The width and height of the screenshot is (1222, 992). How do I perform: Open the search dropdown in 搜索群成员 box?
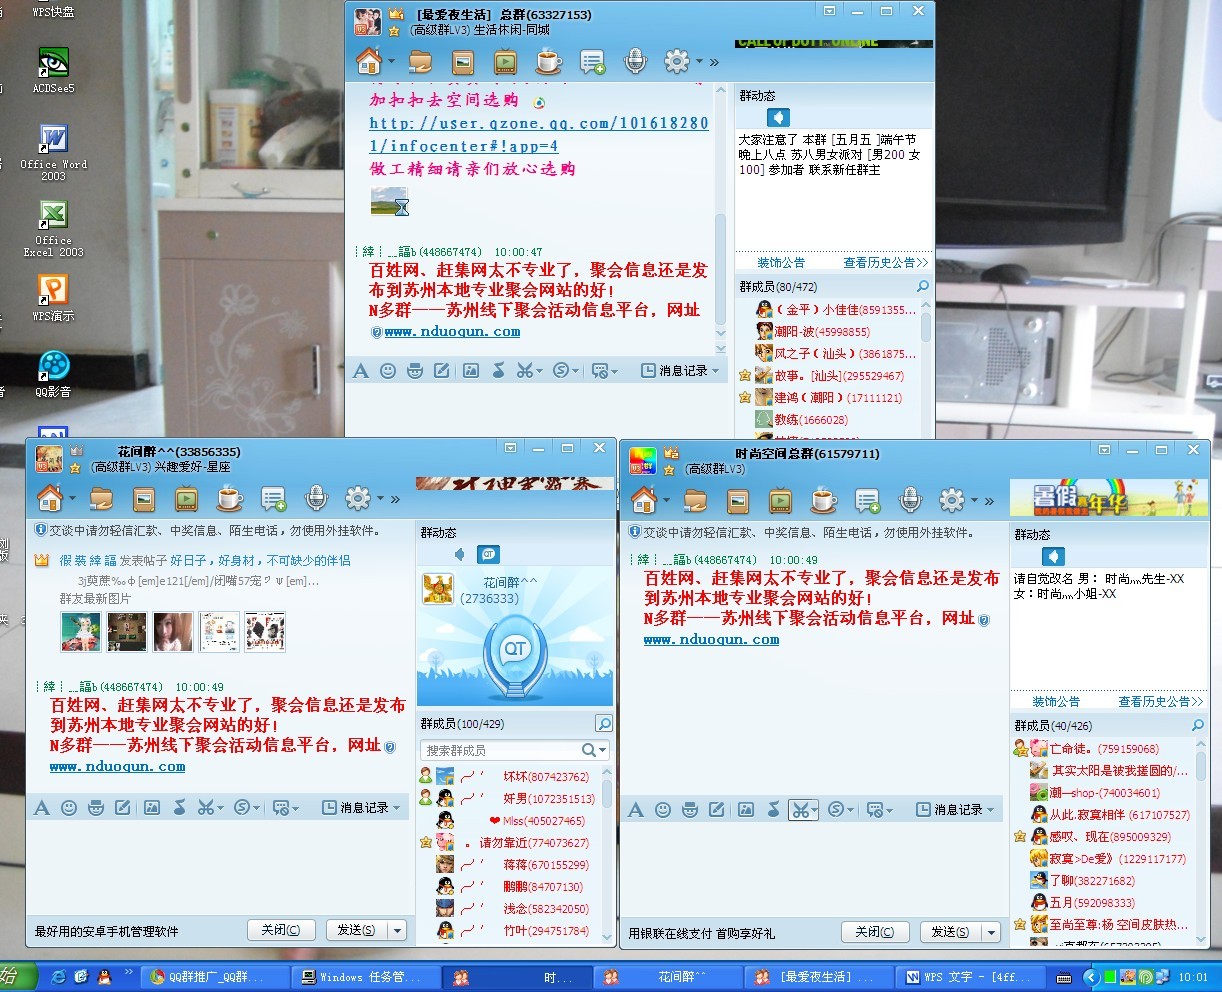(x=603, y=750)
